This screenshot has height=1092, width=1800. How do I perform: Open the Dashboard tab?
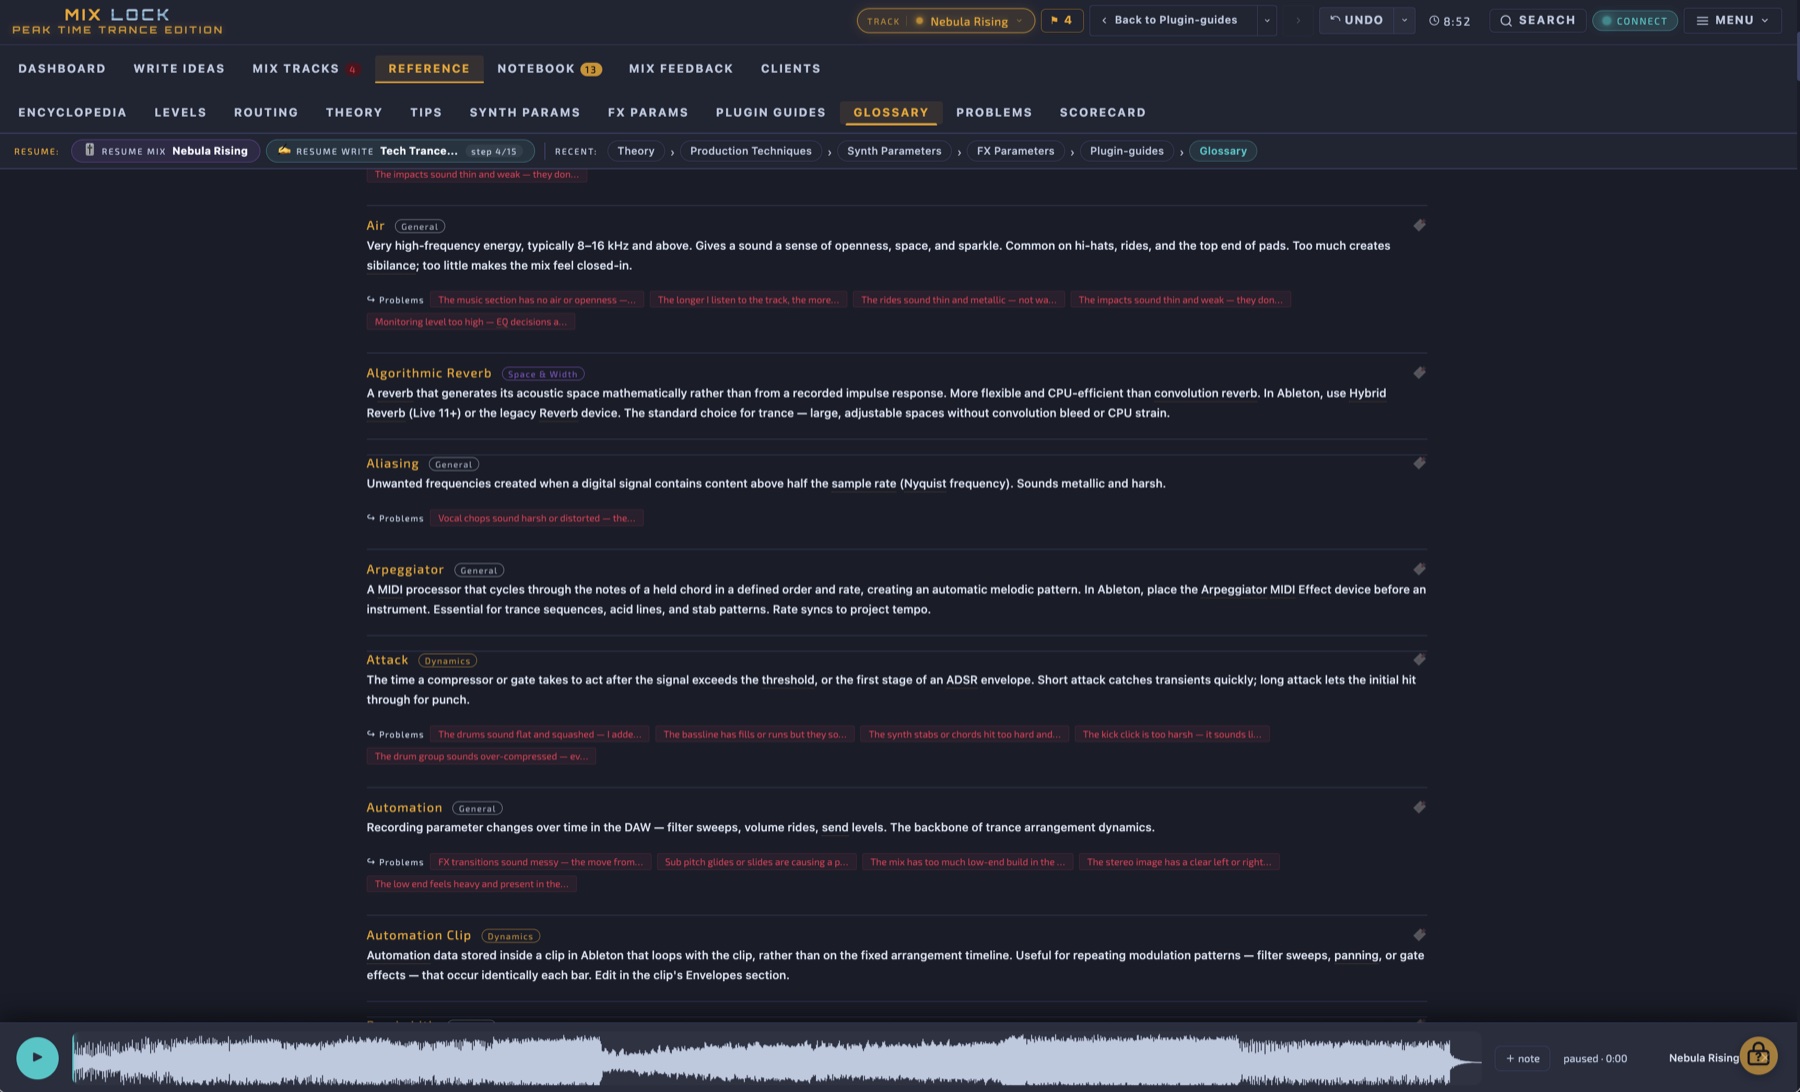point(62,69)
